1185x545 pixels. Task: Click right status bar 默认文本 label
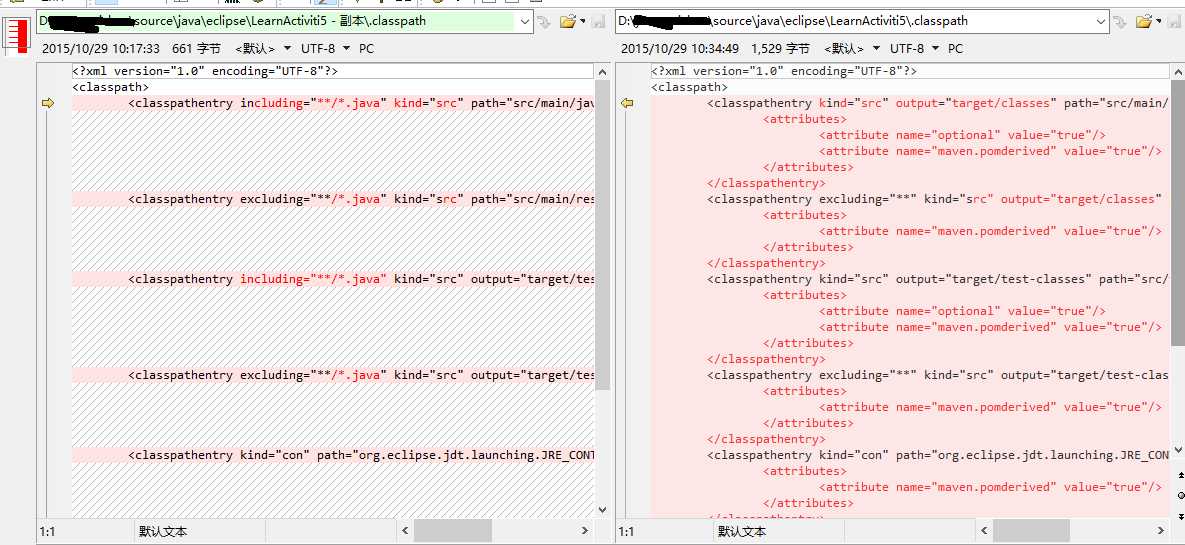(742, 532)
